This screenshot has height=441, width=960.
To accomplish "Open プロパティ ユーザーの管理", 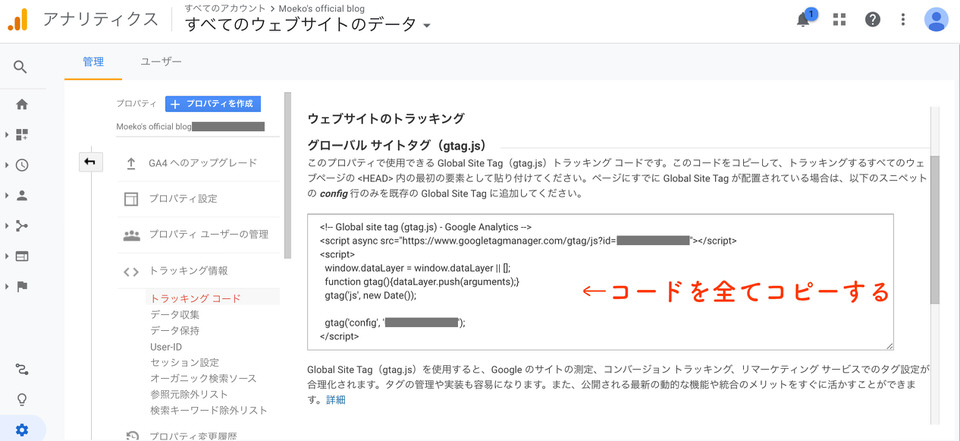I will (x=208, y=235).
